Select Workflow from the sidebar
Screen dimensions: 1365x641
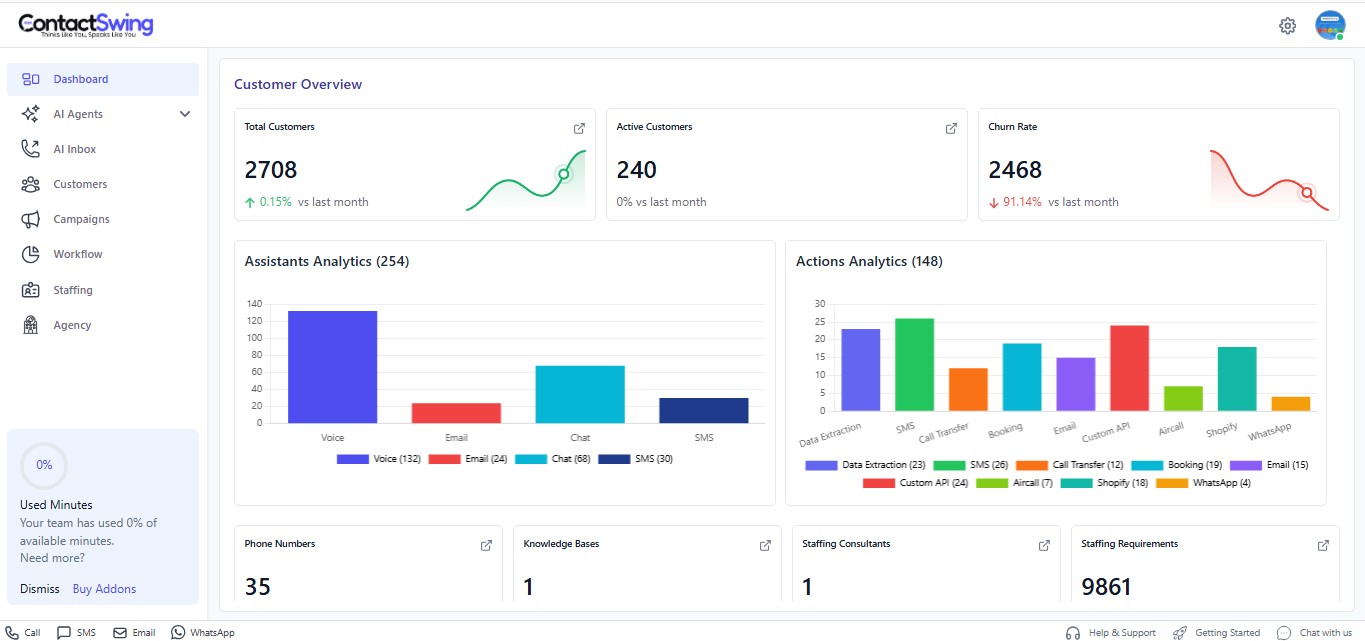pos(78,254)
